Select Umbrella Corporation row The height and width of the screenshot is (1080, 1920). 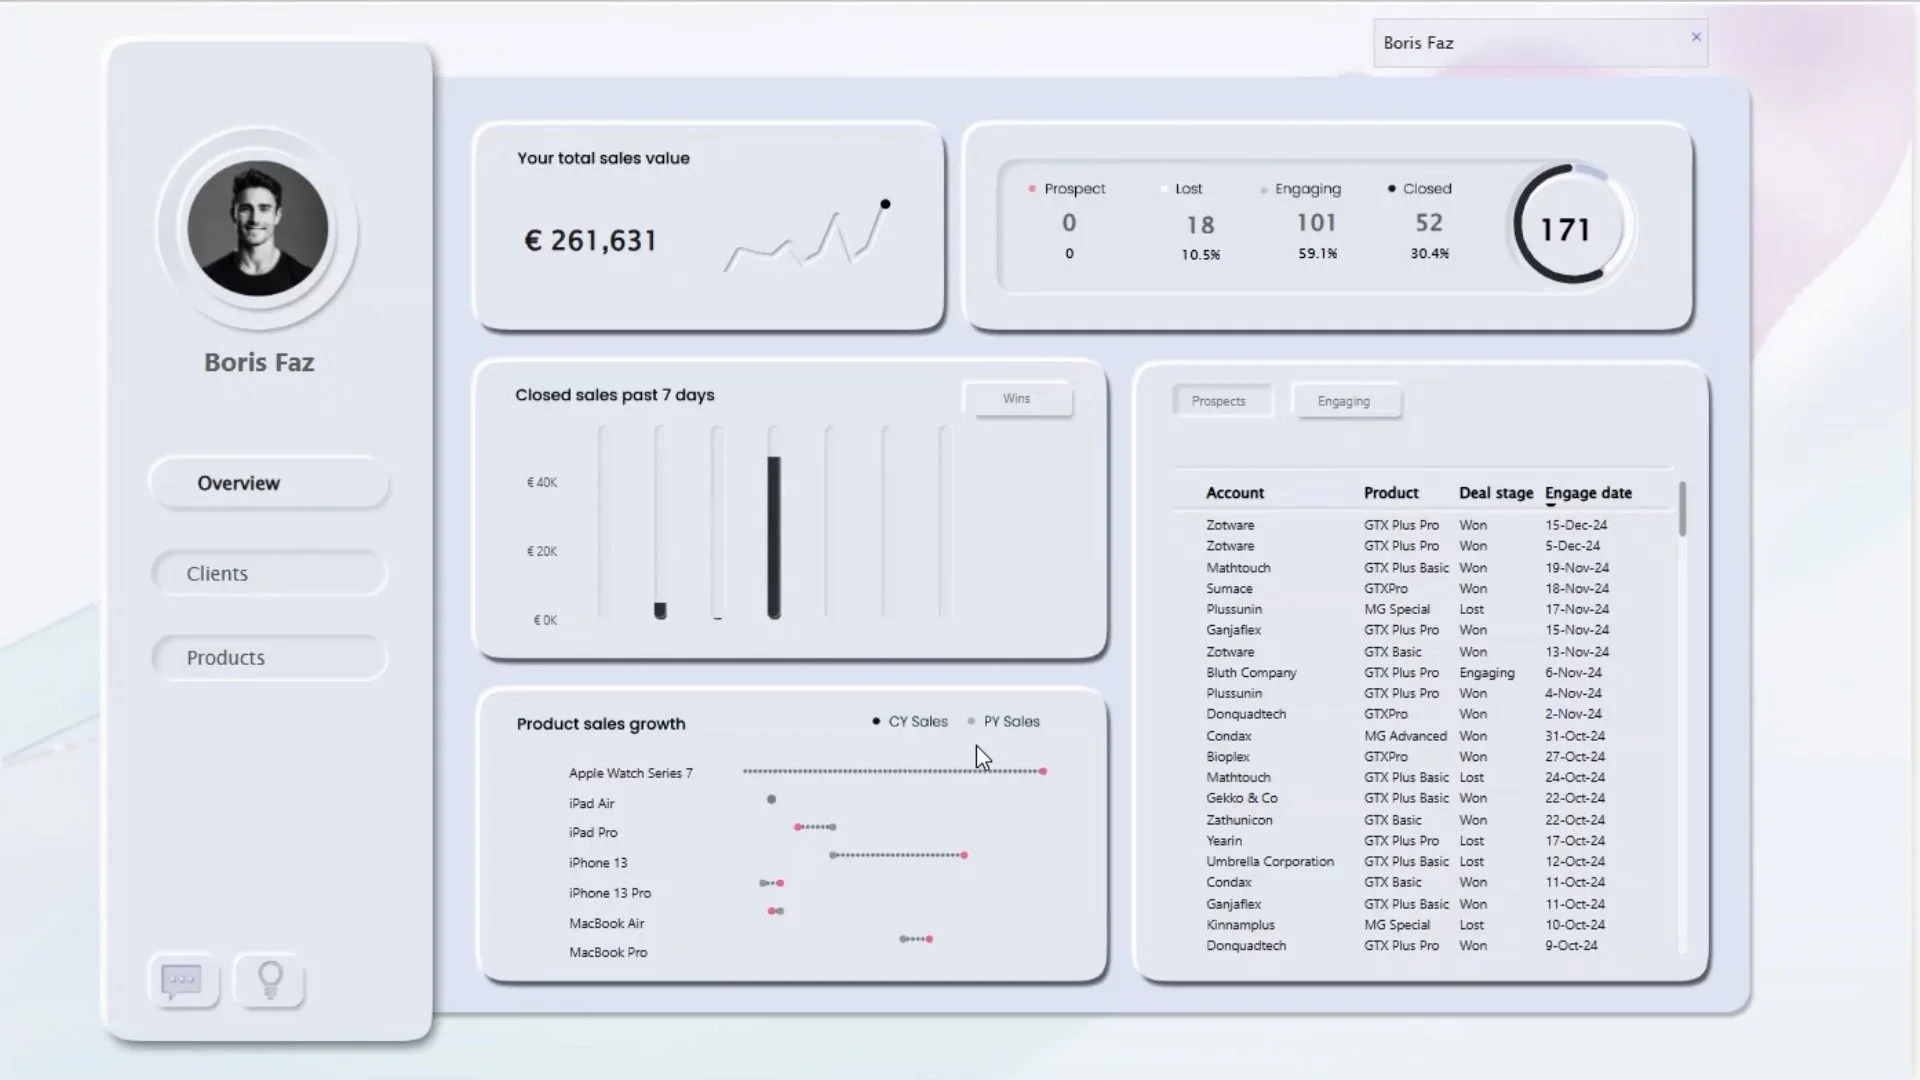(x=1269, y=862)
